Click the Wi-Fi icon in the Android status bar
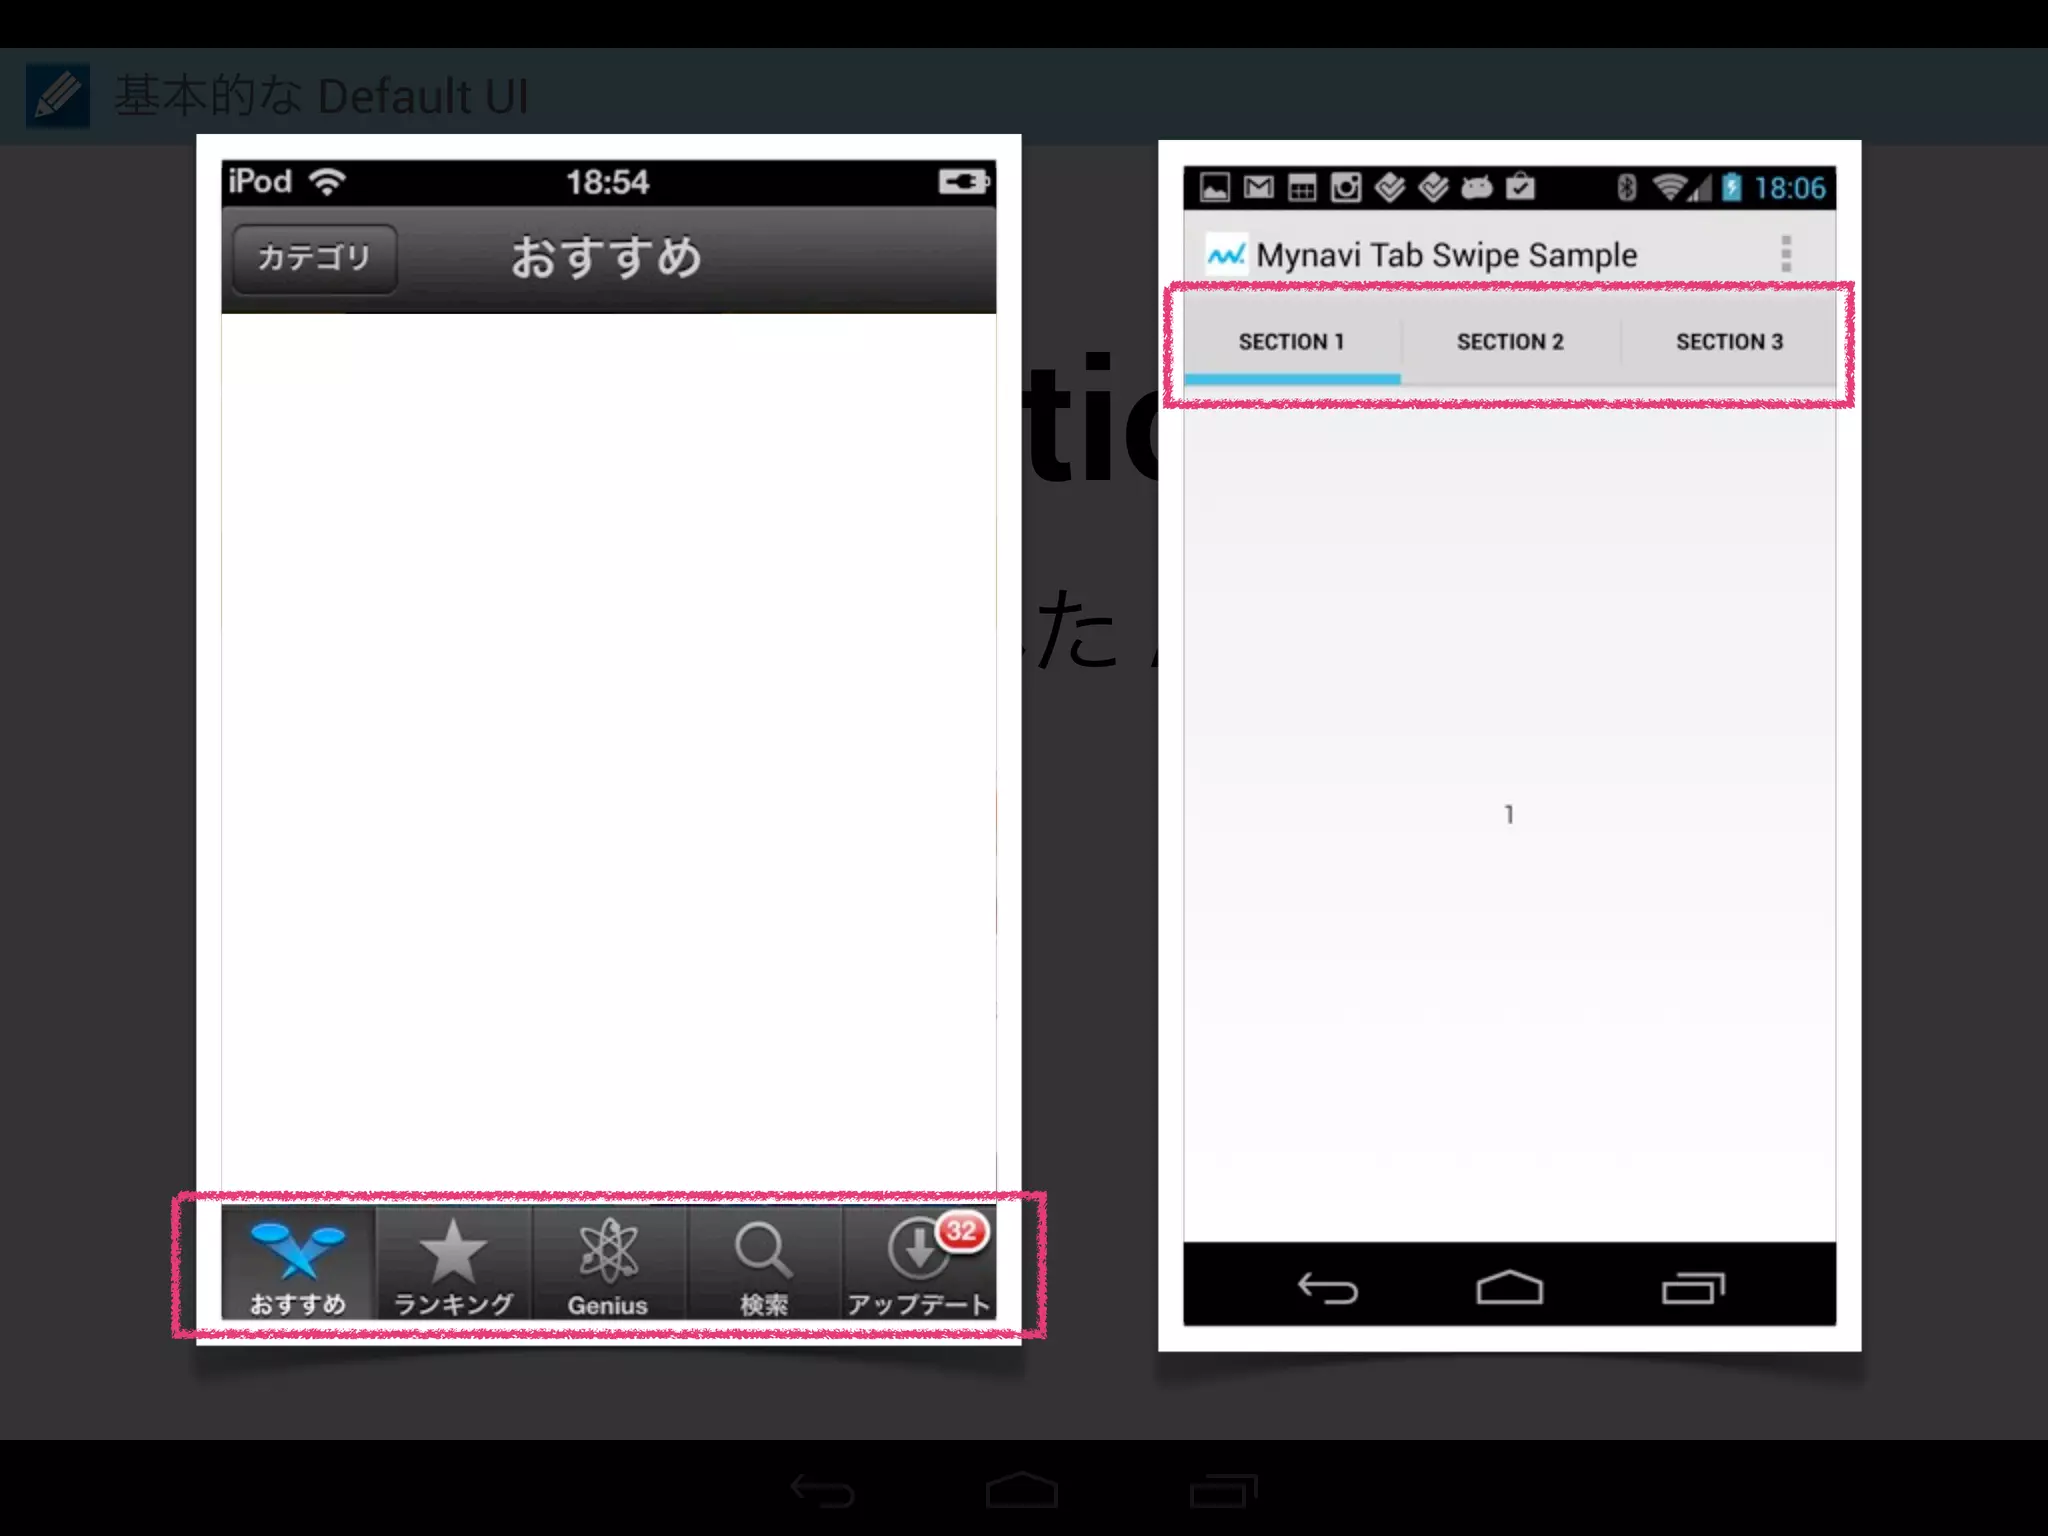 tap(1670, 187)
